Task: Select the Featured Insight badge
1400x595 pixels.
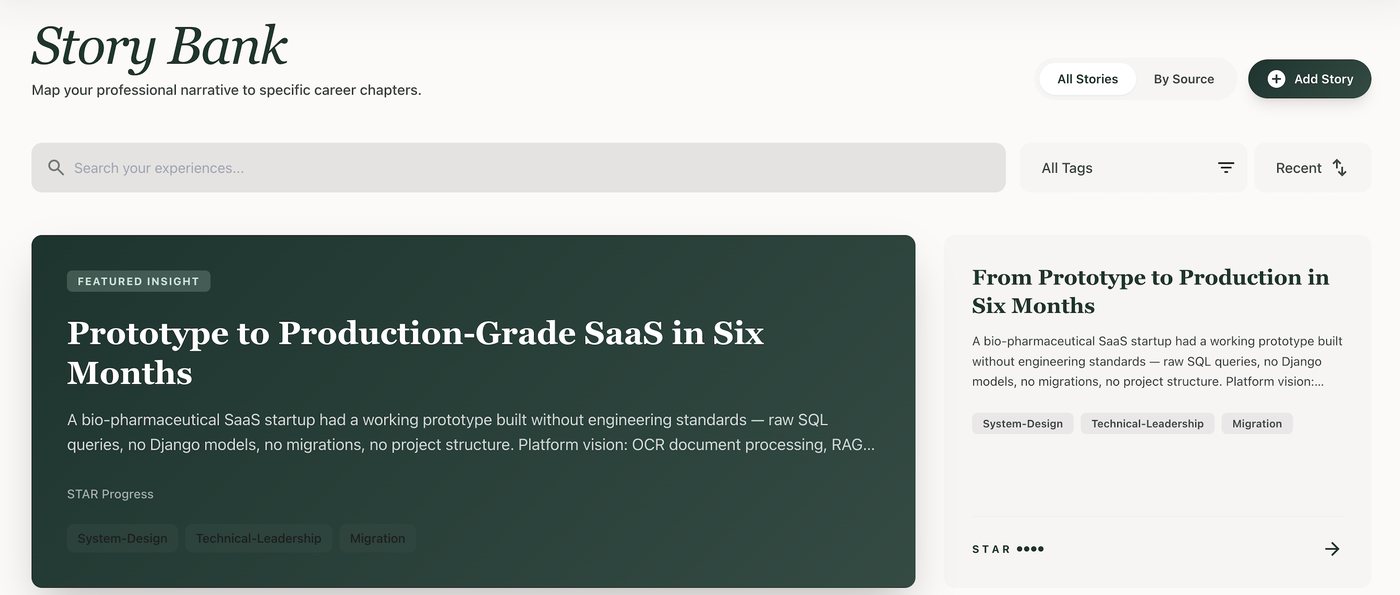Action: [x=139, y=281]
